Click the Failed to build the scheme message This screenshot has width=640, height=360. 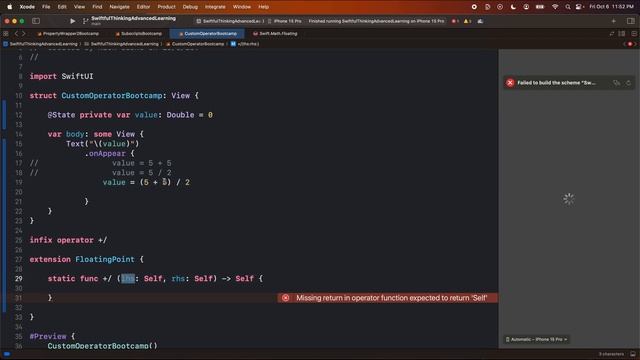point(556,83)
